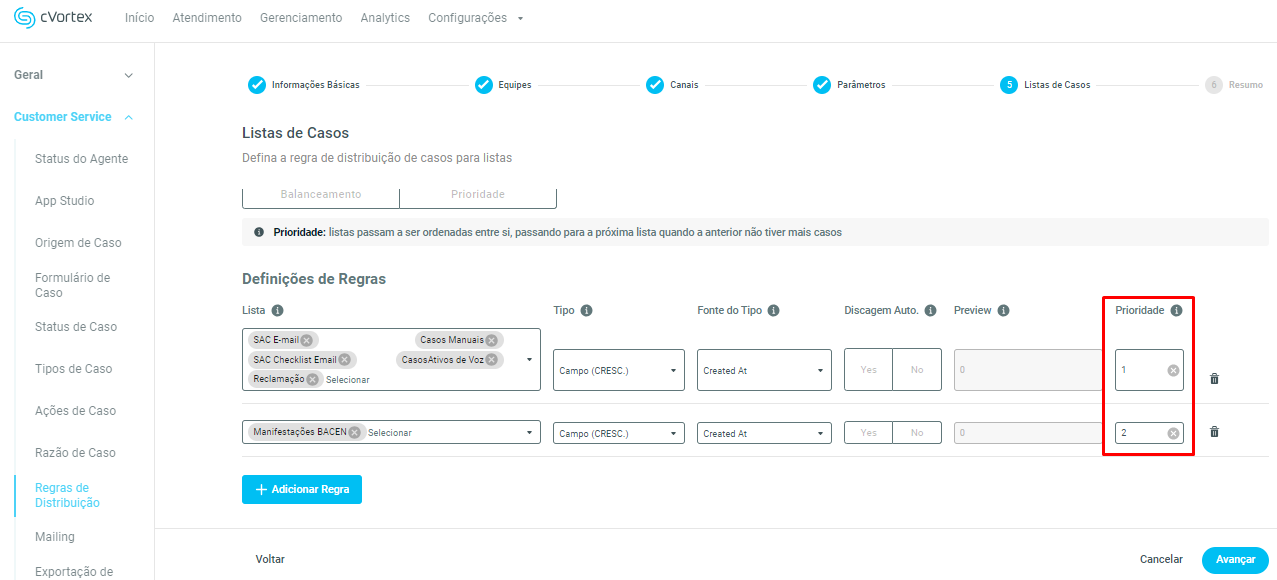The image size is (1277, 580).
Task: Open the first rule Tipo dropdown
Action: click(x=618, y=371)
